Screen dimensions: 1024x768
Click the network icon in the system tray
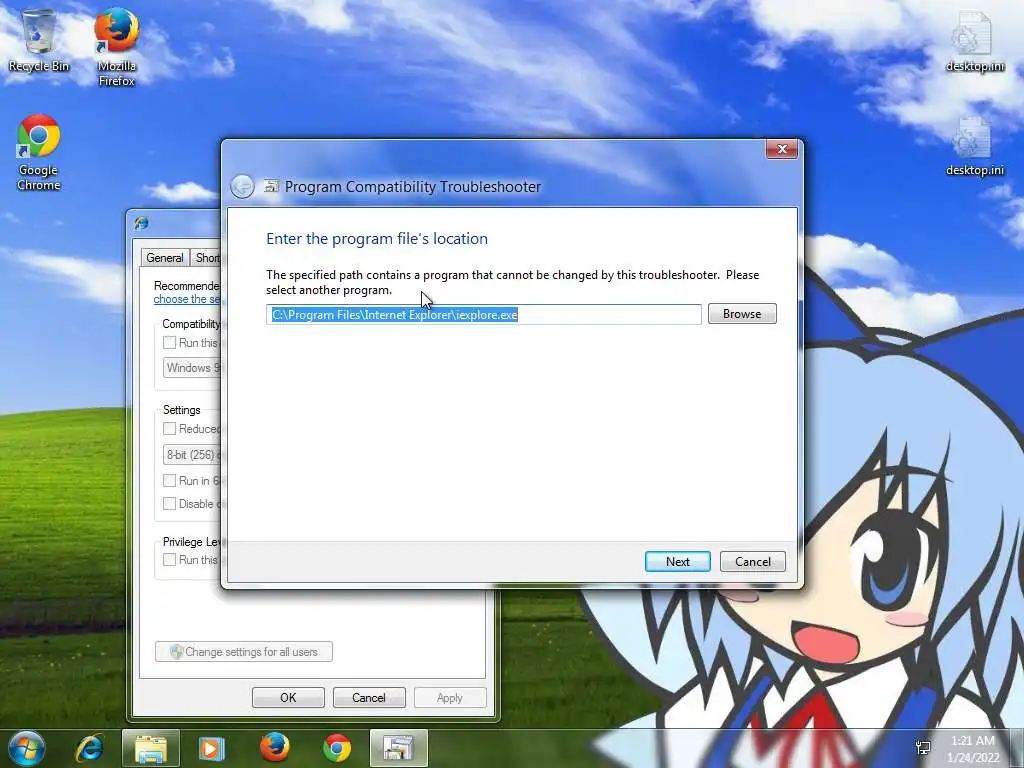923,748
